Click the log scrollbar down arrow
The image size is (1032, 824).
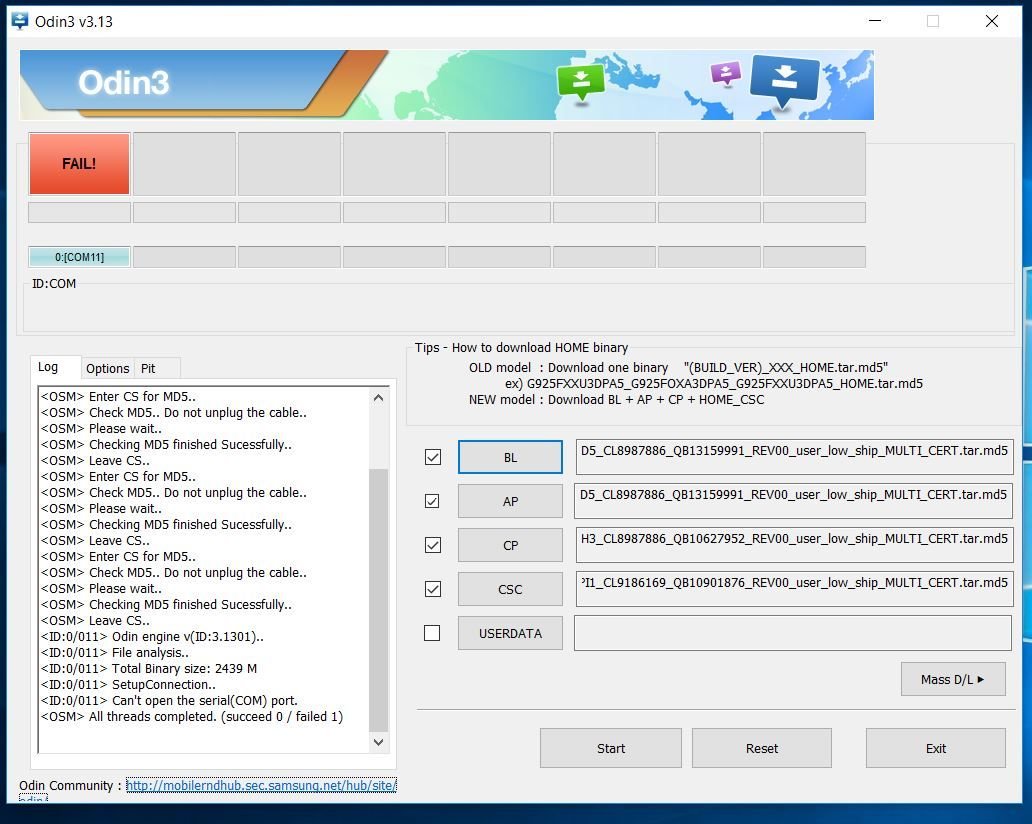[x=378, y=742]
